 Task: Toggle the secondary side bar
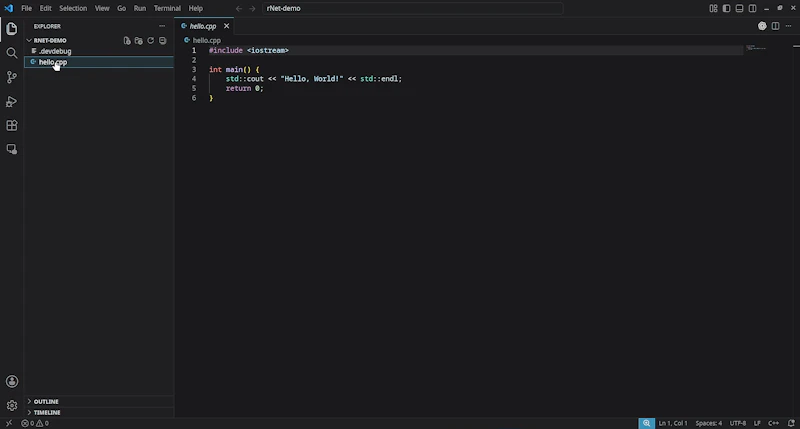(753, 8)
